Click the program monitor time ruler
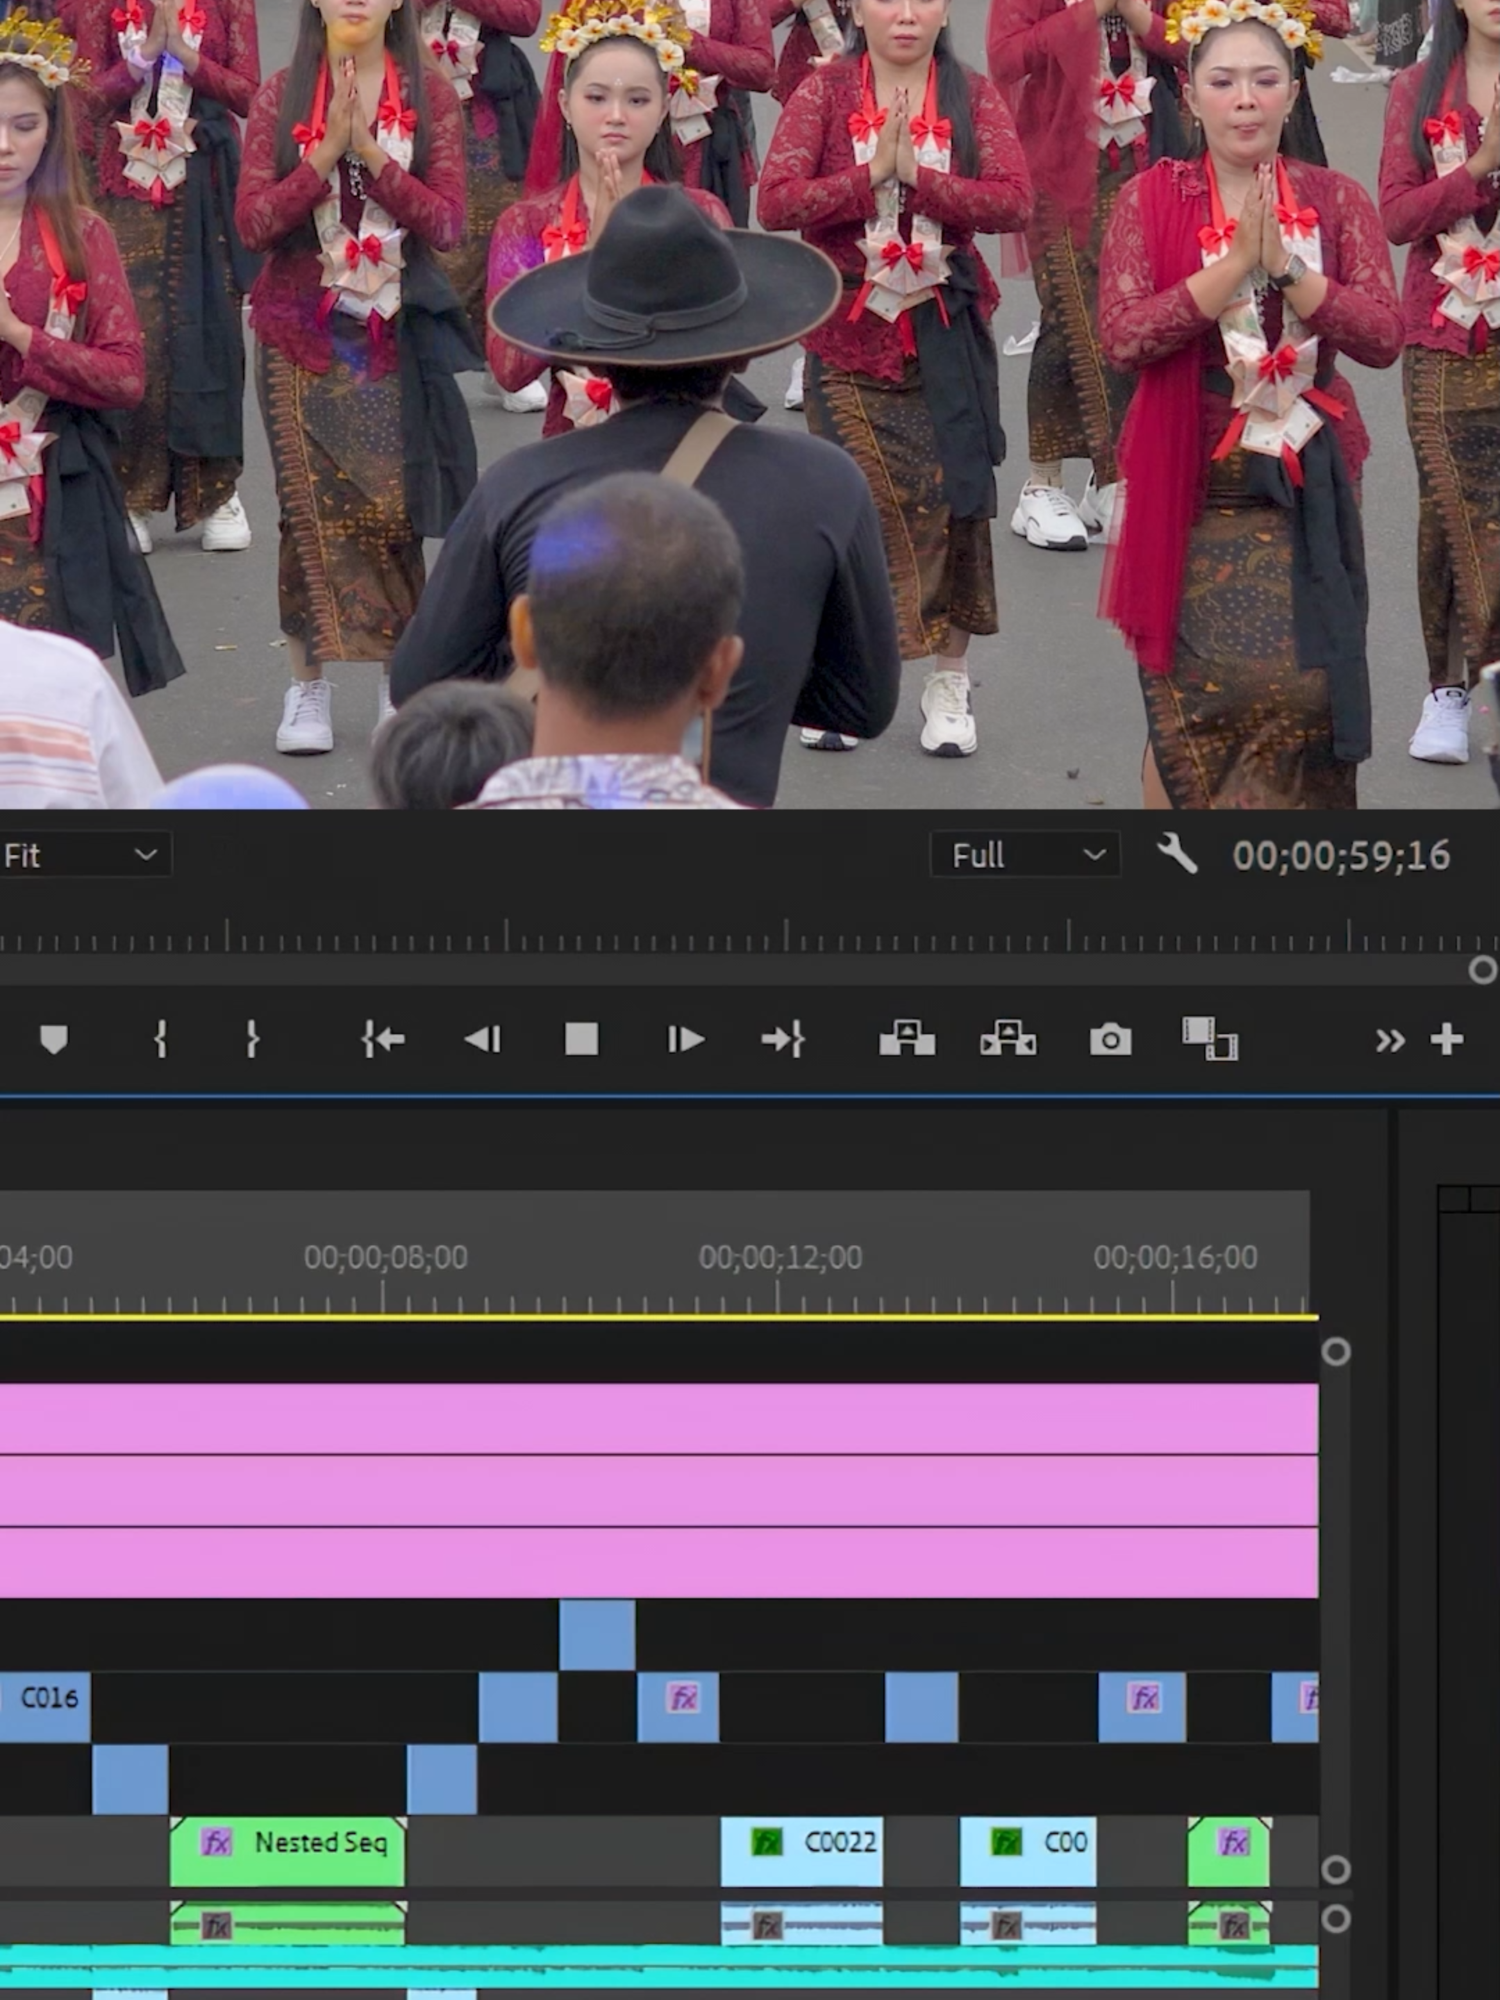 (x=750, y=937)
